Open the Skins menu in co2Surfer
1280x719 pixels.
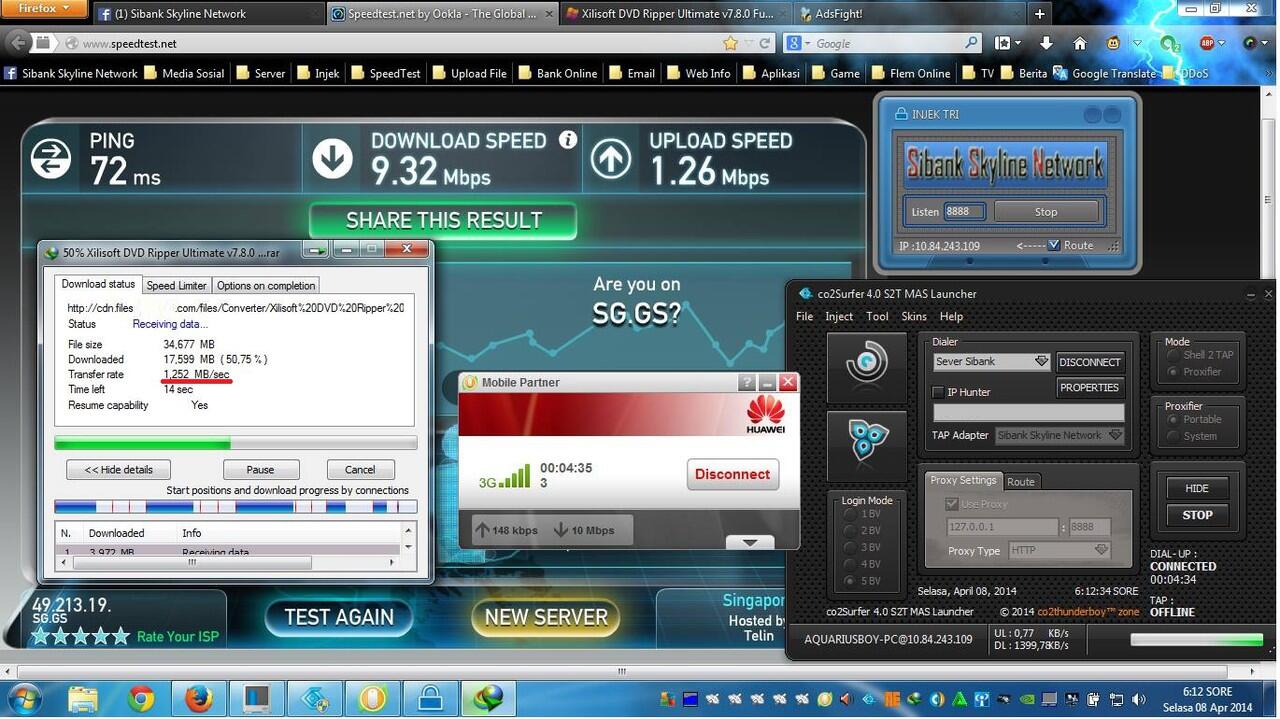click(914, 316)
